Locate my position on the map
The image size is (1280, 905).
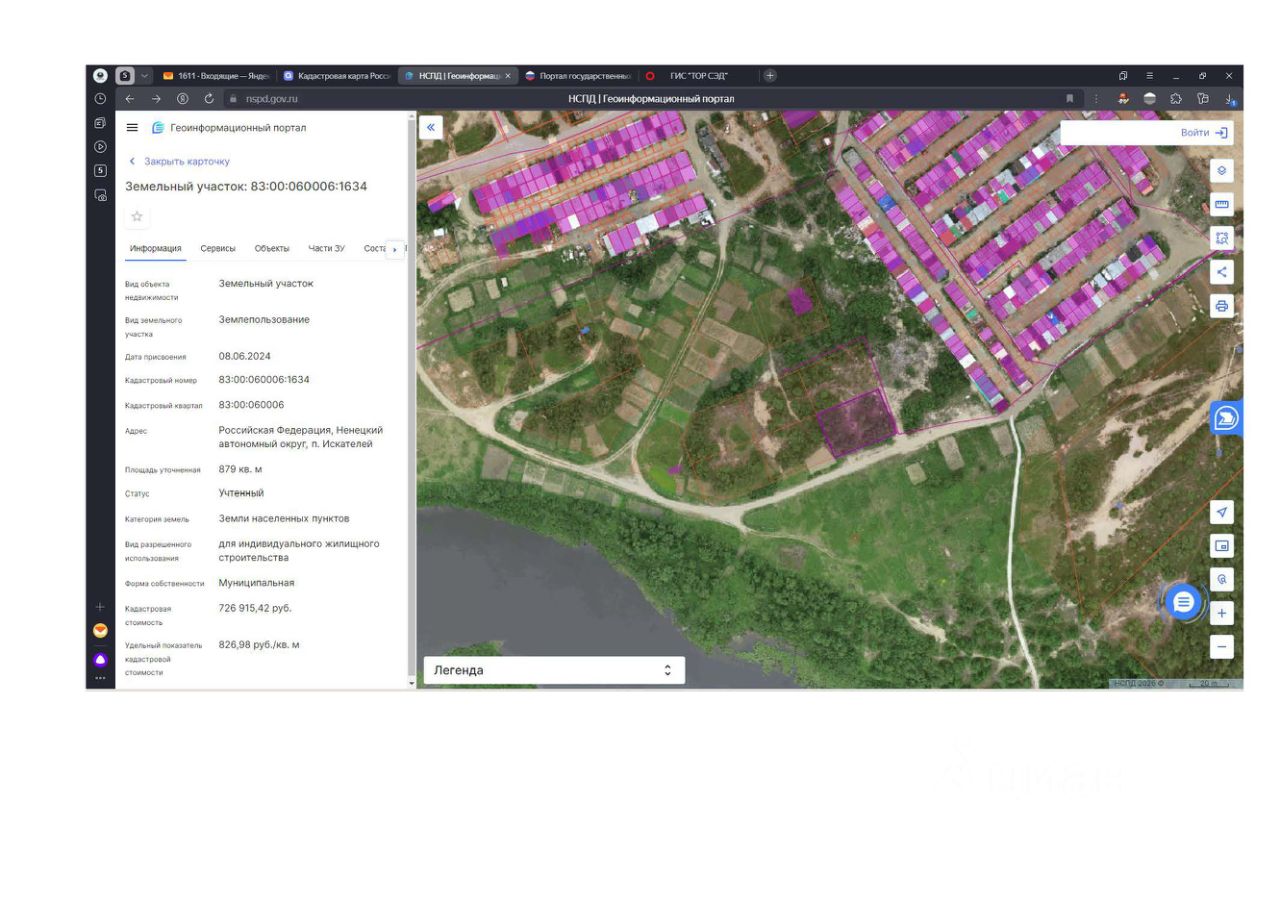click(1221, 512)
